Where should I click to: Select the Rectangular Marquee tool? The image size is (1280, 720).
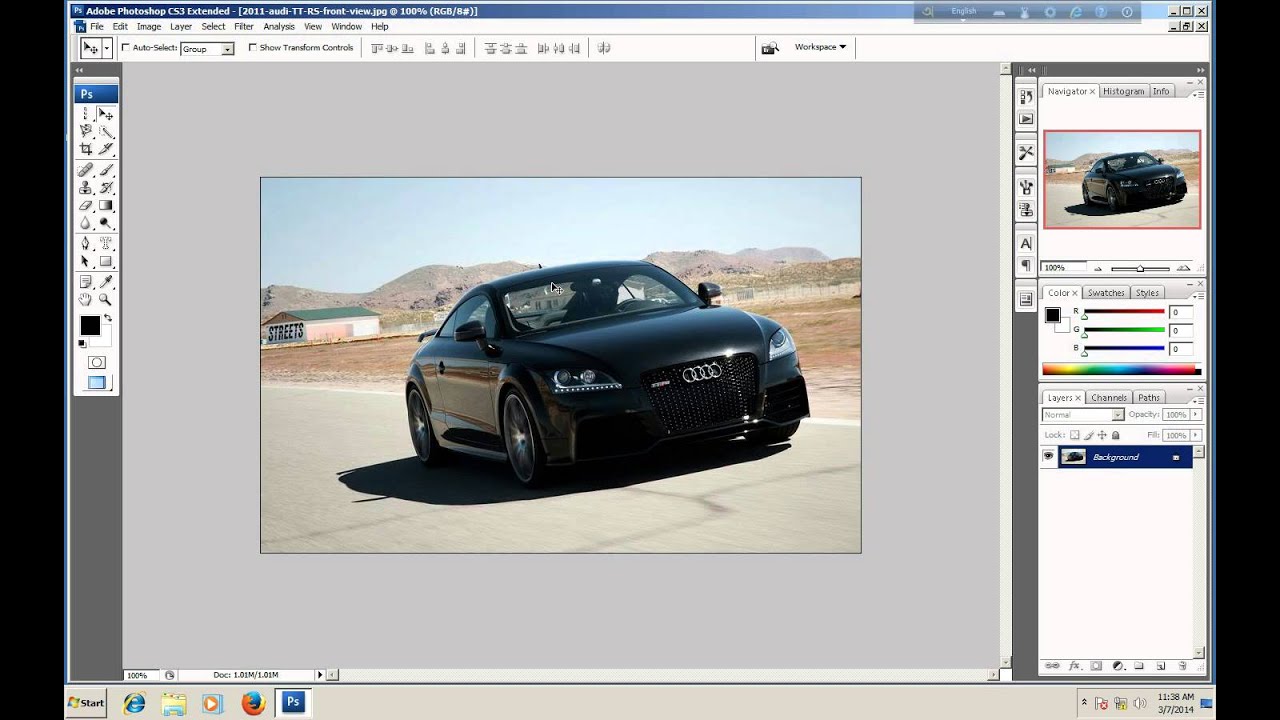pos(85,115)
